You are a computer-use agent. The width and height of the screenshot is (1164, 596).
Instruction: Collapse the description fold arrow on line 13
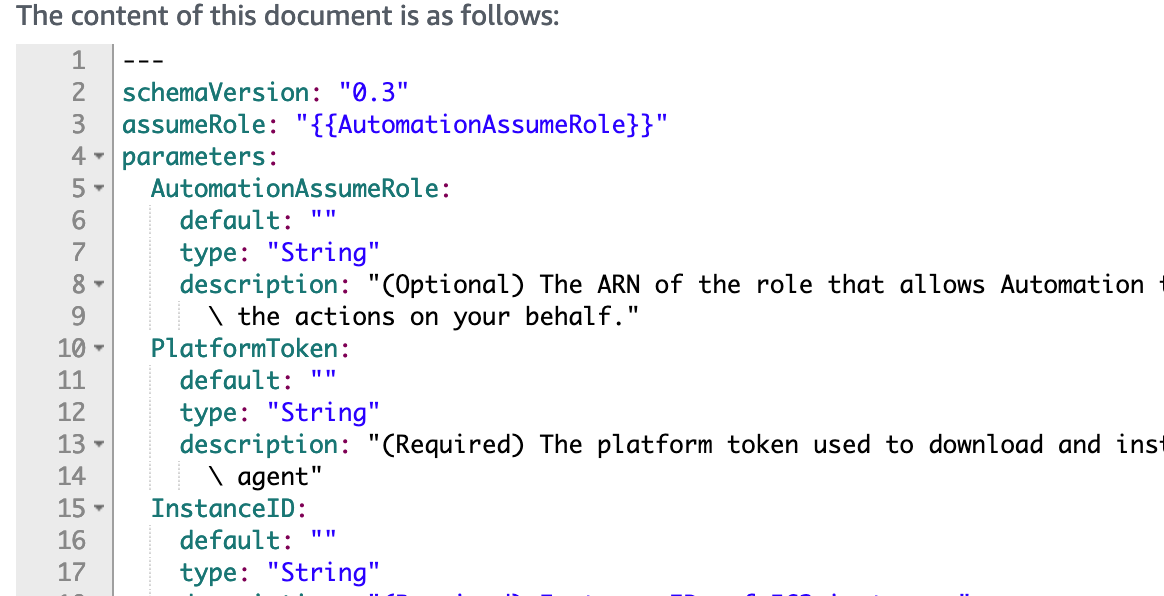99,444
